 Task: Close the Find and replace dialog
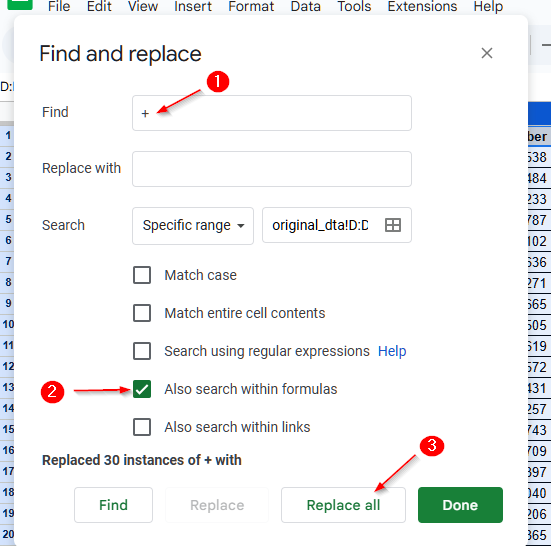click(x=487, y=53)
